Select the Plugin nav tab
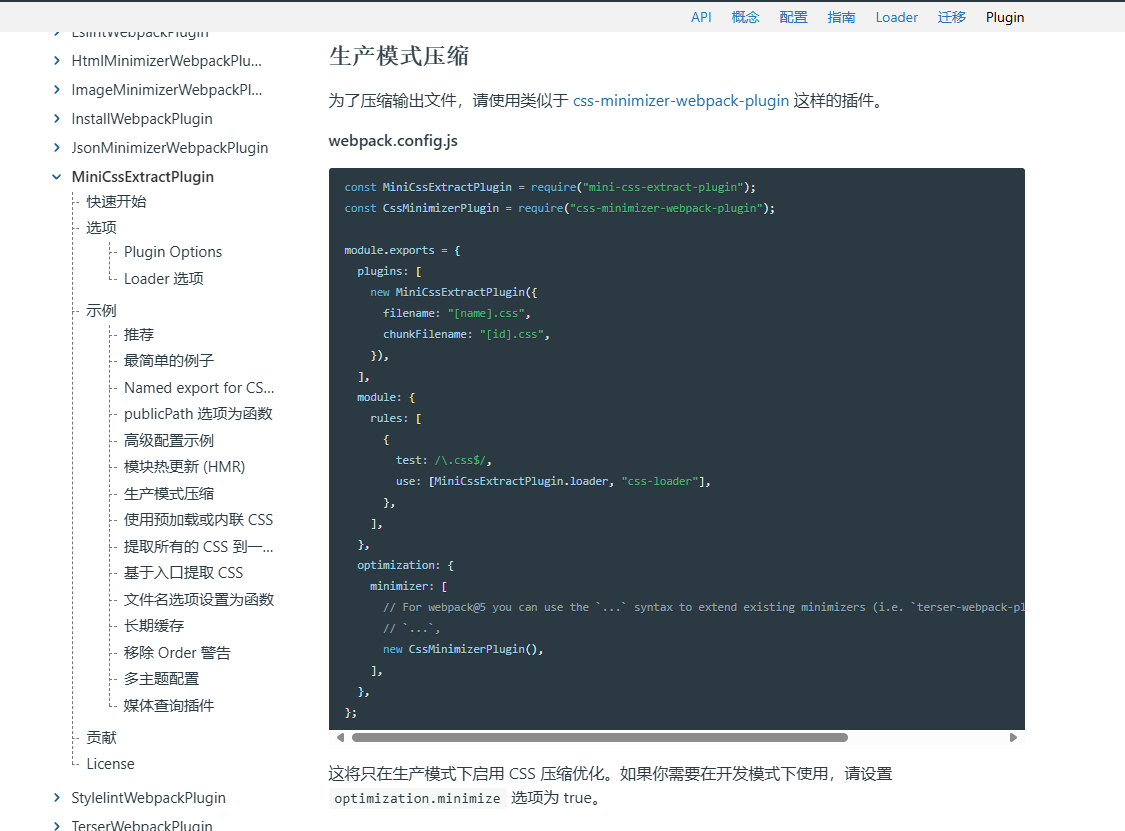Screen dimensions: 1125x831 click(x=1004, y=17)
